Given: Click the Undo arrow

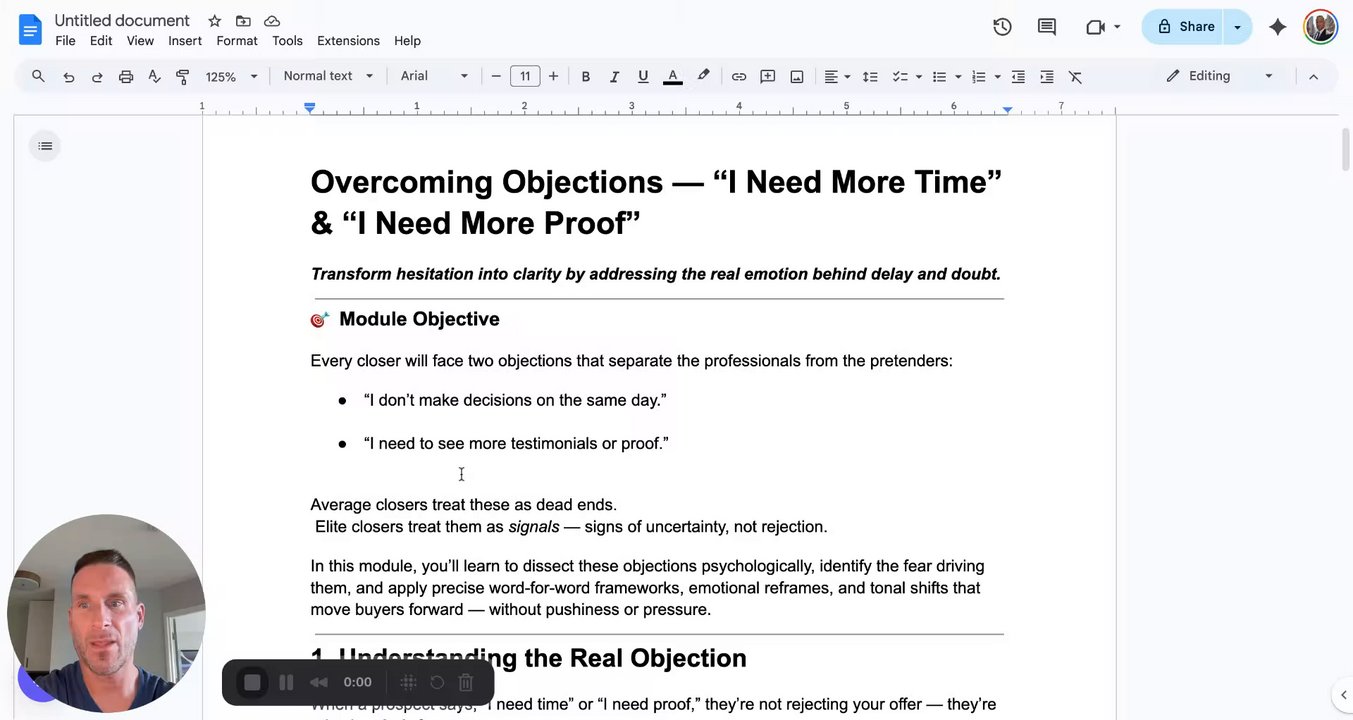Looking at the screenshot, I should click(x=68, y=77).
